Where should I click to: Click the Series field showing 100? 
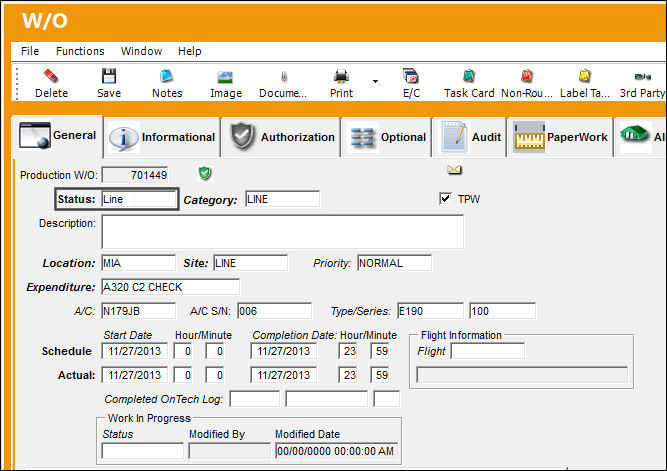[x=502, y=311]
